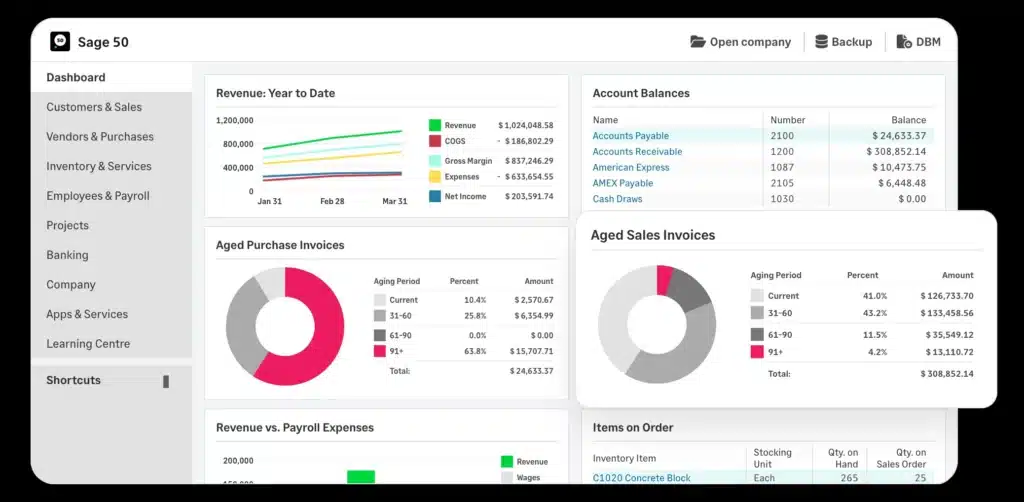1024x502 pixels.
Task: Click the green Revenue legend swatch
Action: coord(435,125)
